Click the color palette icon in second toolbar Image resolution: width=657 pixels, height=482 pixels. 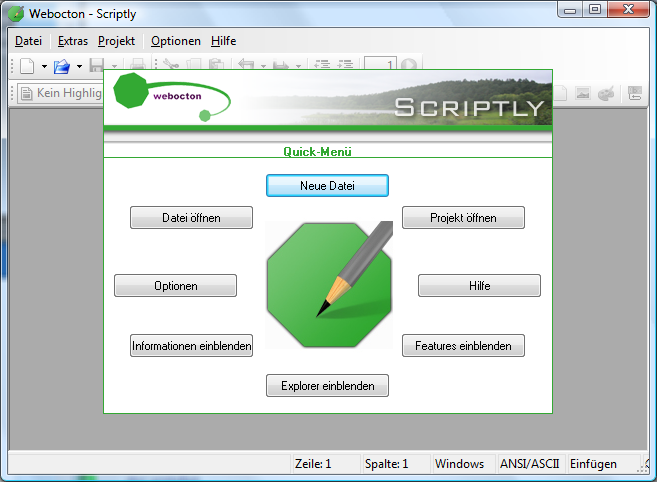pos(606,94)
